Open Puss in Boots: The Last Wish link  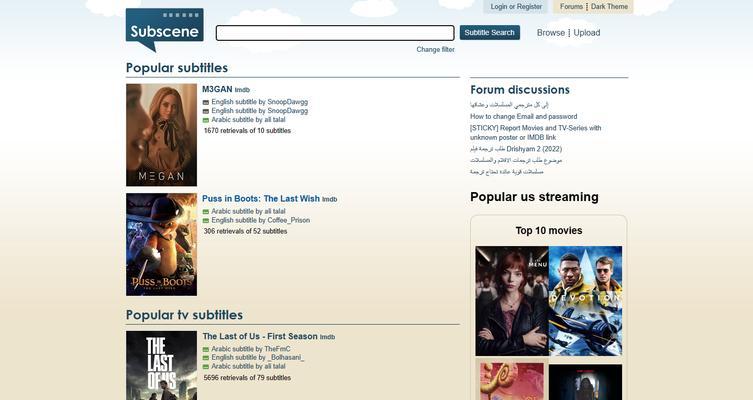(x=261, y=199)
